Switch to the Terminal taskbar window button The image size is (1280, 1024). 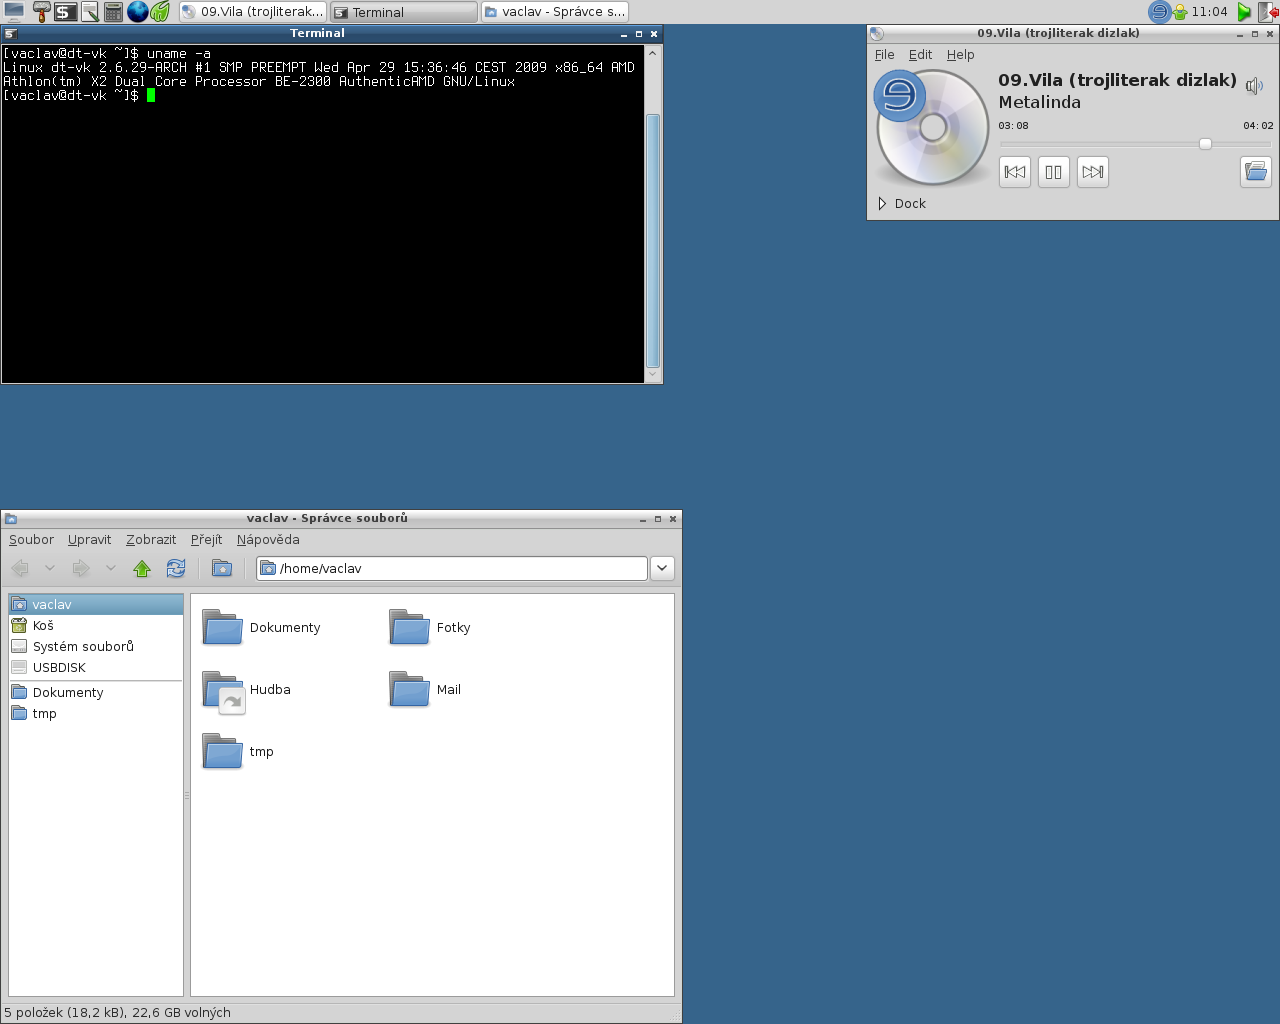(404, 12)
